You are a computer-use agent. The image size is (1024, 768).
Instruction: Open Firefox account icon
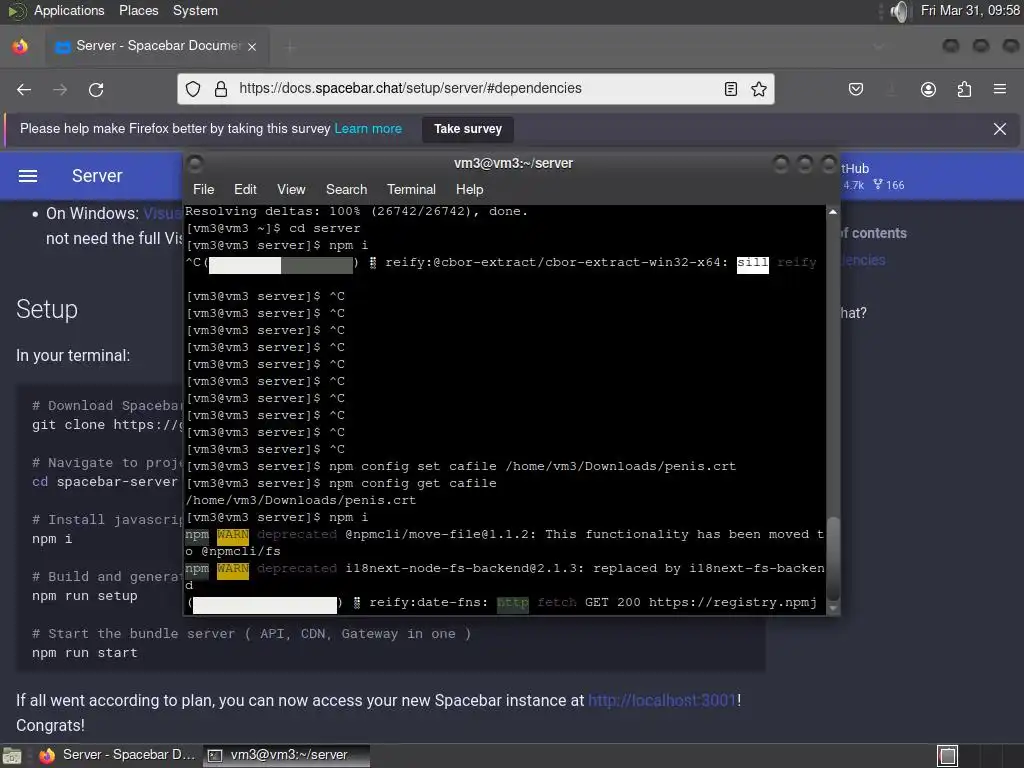(928, 89)
